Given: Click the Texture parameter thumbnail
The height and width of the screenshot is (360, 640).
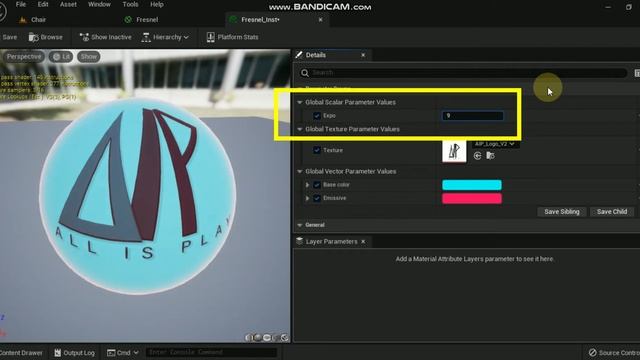Looking at the screenshot, I should pos(454,151).
